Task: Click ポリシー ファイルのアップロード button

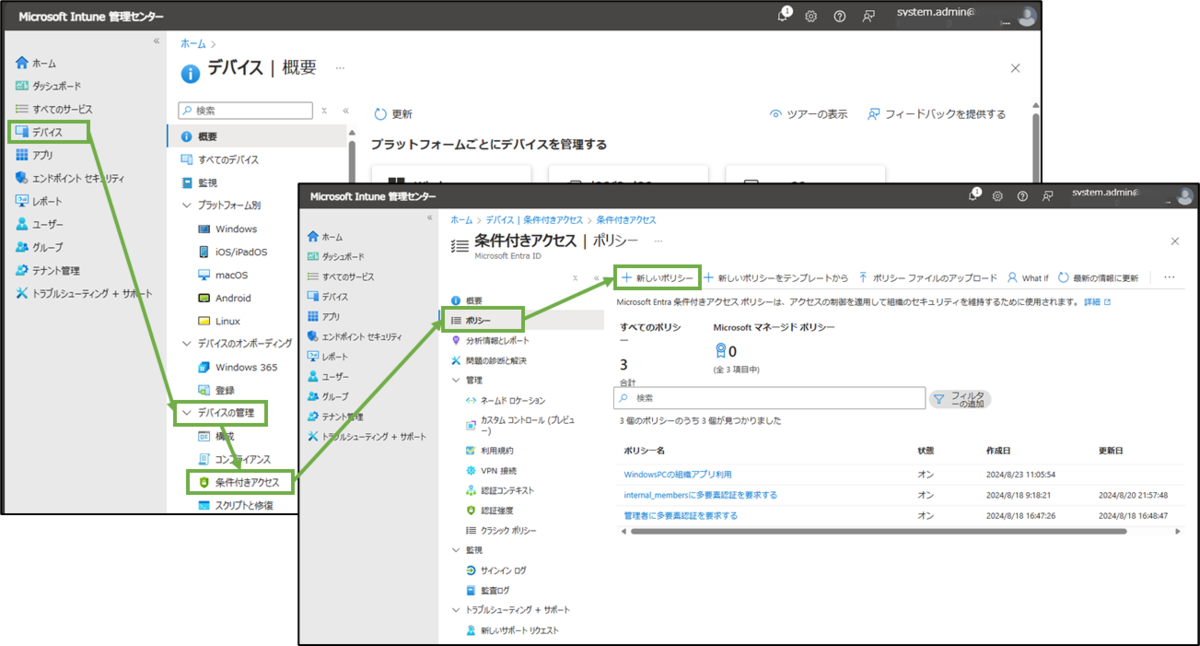Action: click(x=927, y=277)
